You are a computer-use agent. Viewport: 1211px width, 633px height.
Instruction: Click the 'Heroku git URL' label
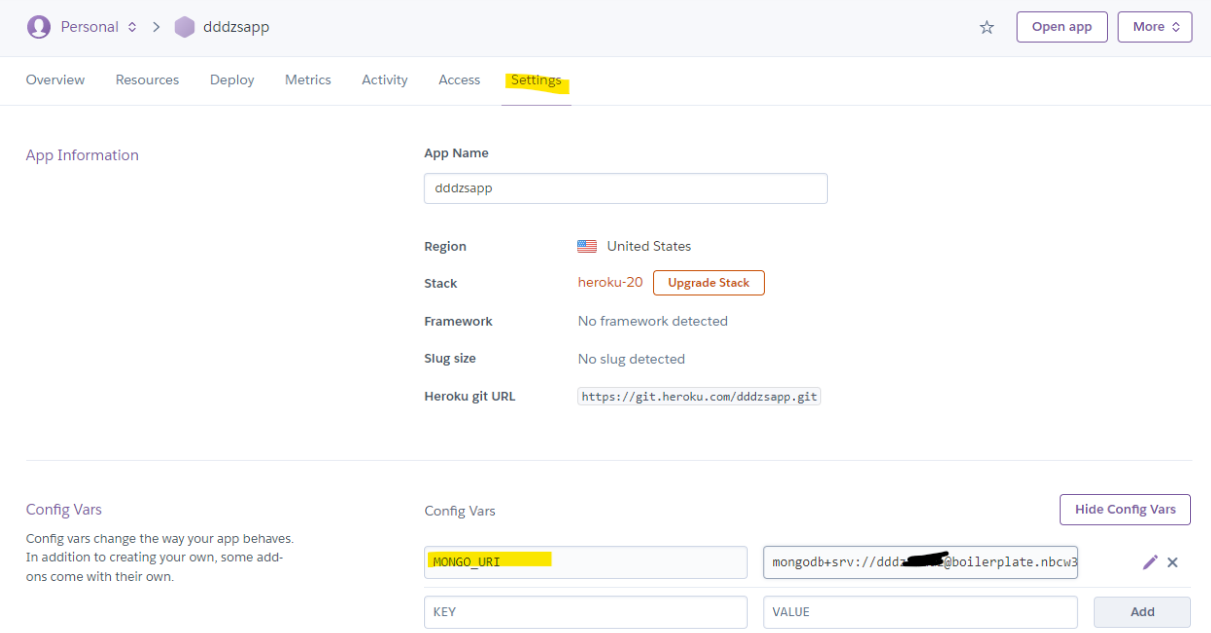coord(470,396)
